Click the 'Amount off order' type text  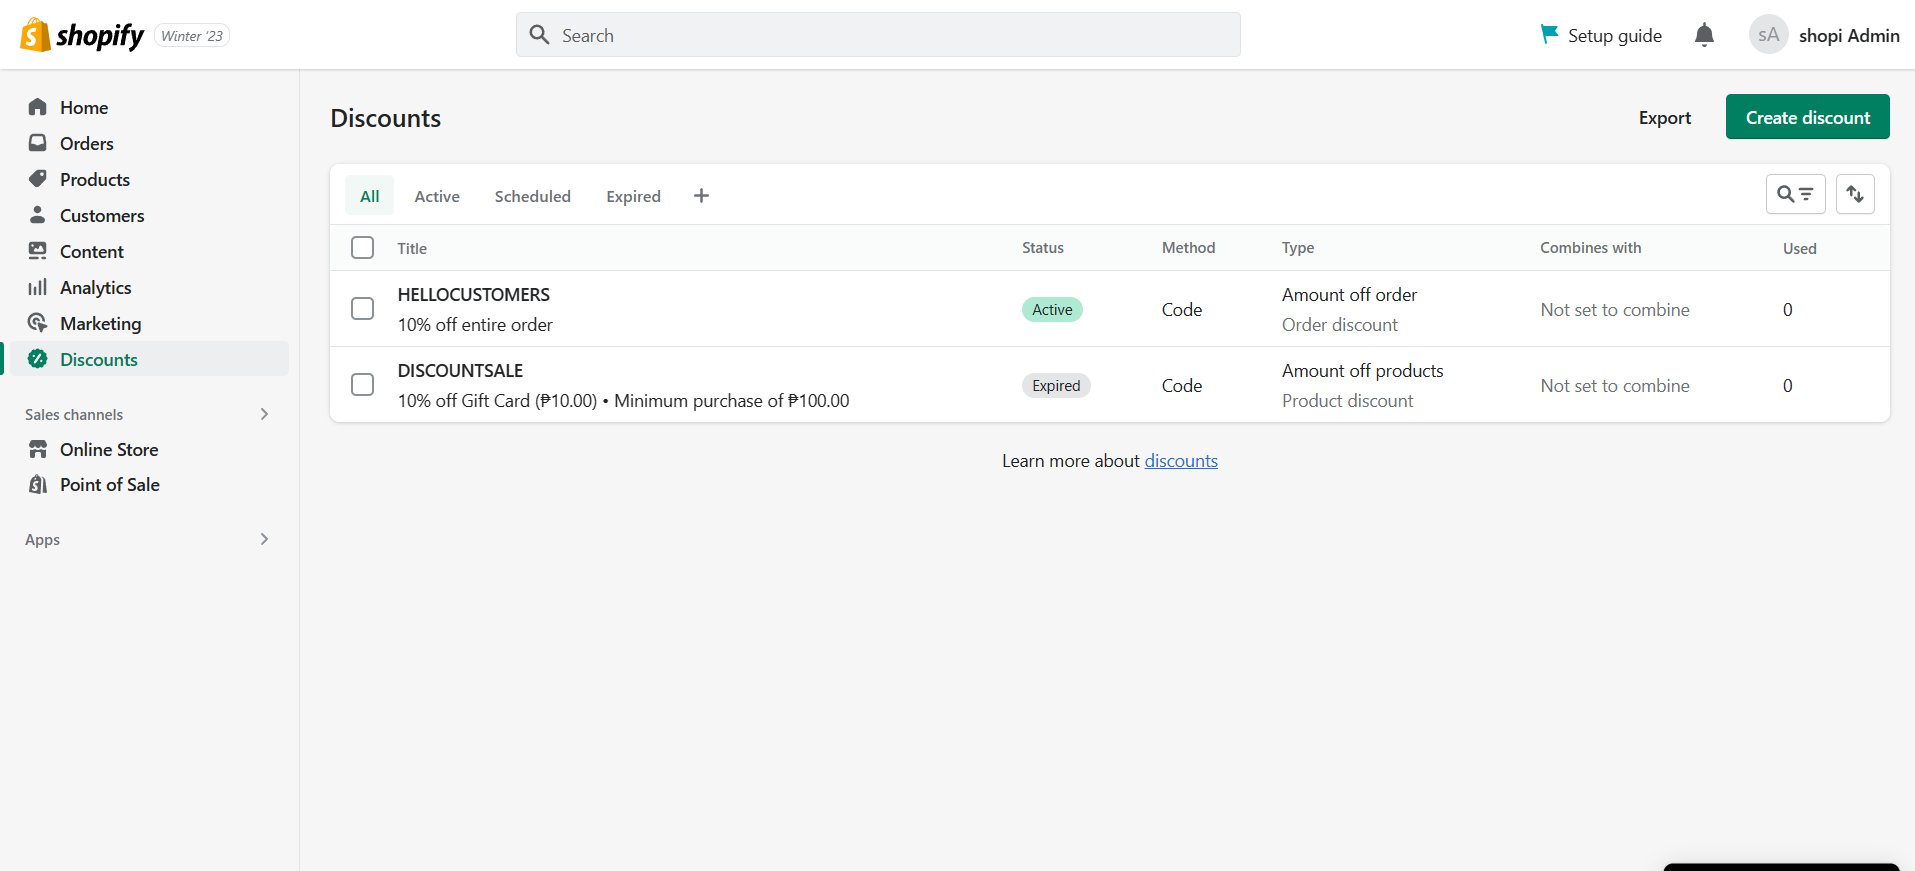(x=1349, y=294)
